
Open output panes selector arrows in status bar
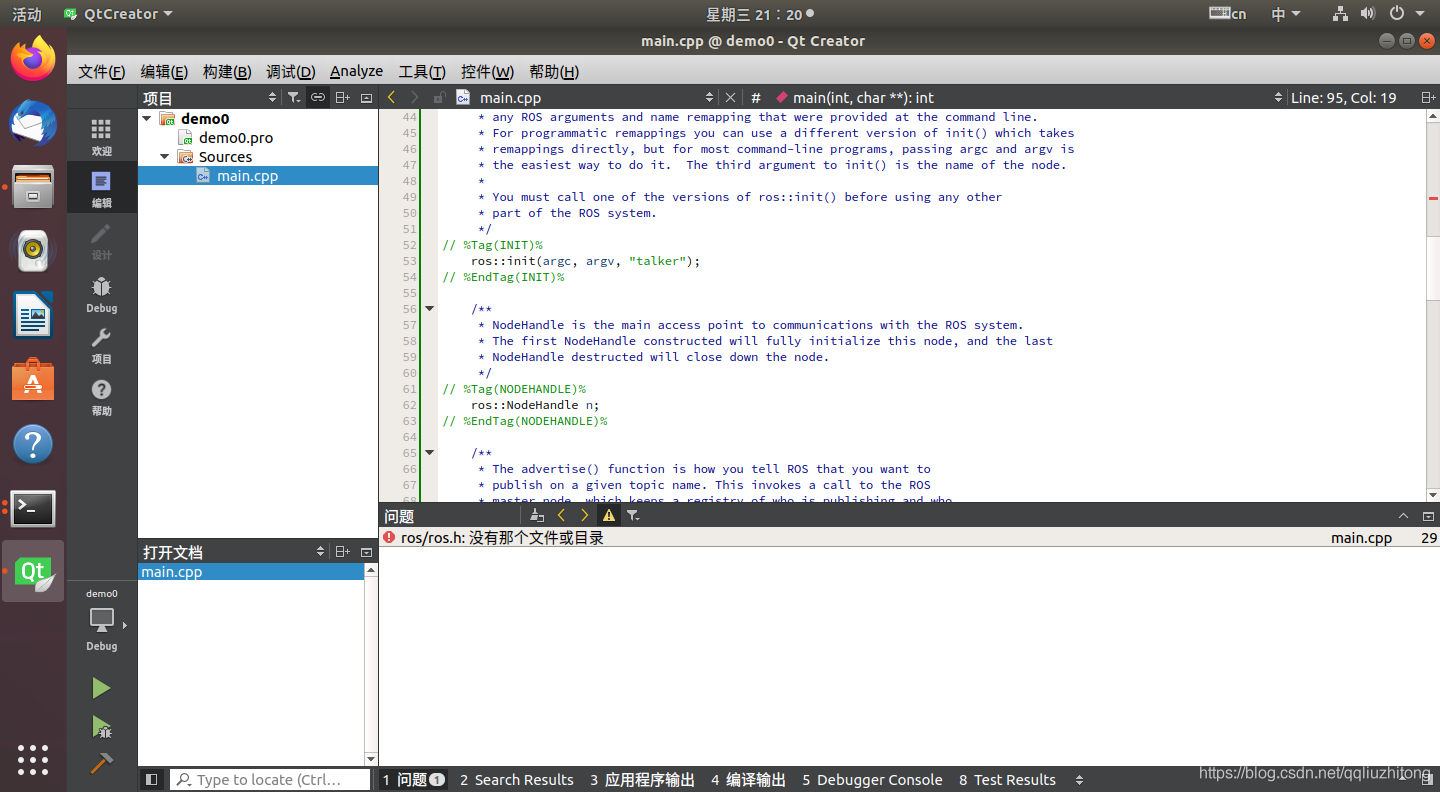1079,780
